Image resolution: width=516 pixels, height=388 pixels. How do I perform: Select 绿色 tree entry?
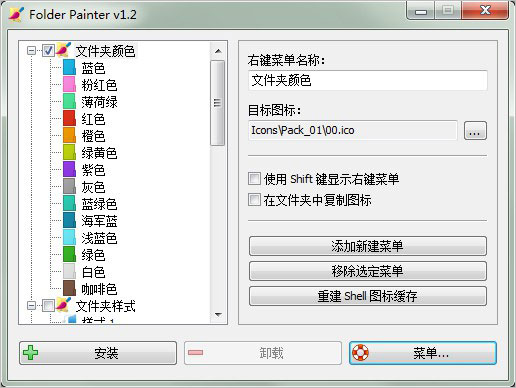(93, 255)
